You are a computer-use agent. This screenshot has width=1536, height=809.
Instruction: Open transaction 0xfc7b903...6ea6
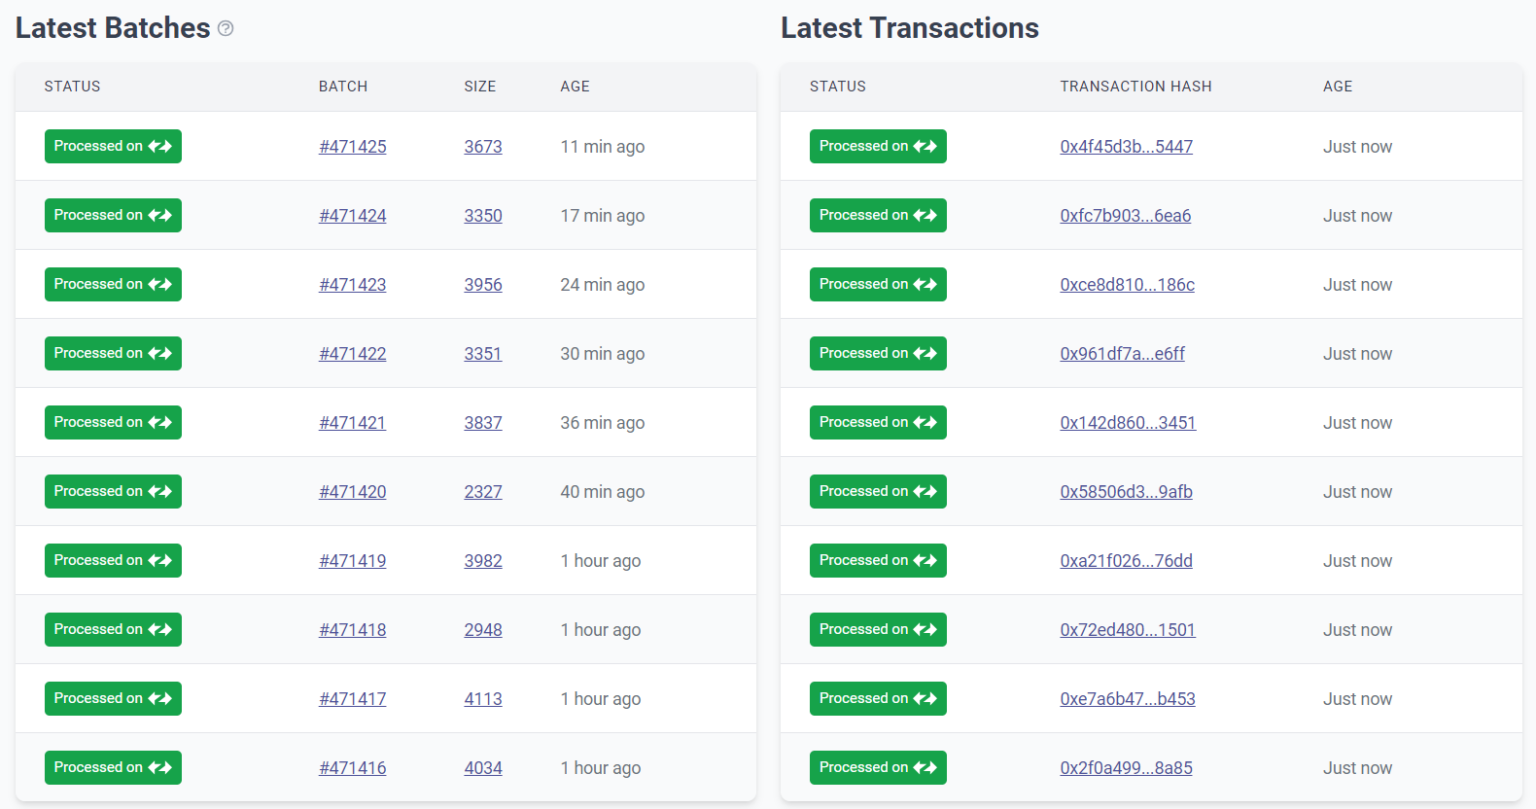pos(1125,216)
